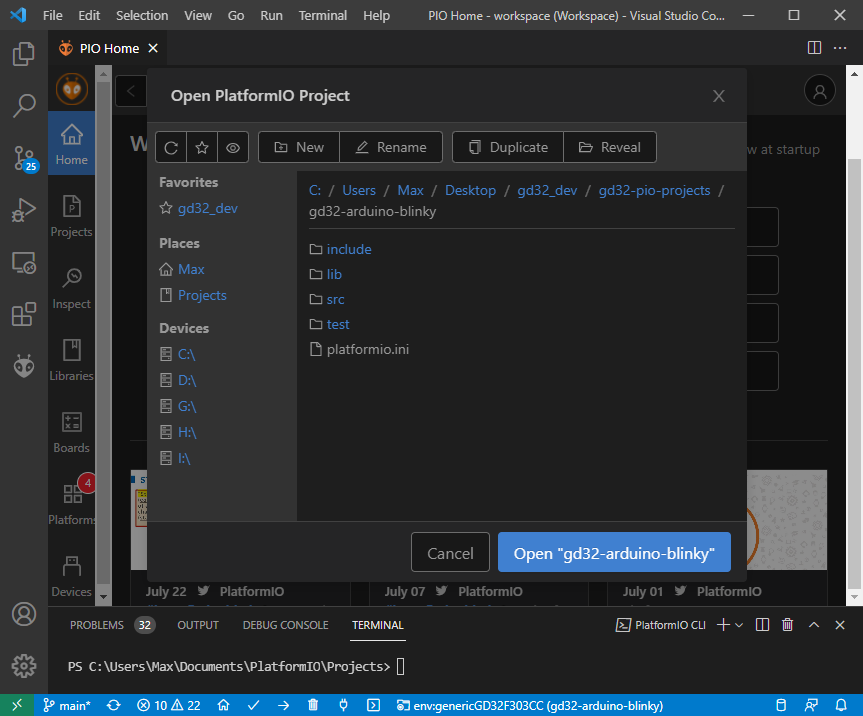Open PIO Devices section
The width and height of the screenshot is (863, 716).
tap(72, 576)
